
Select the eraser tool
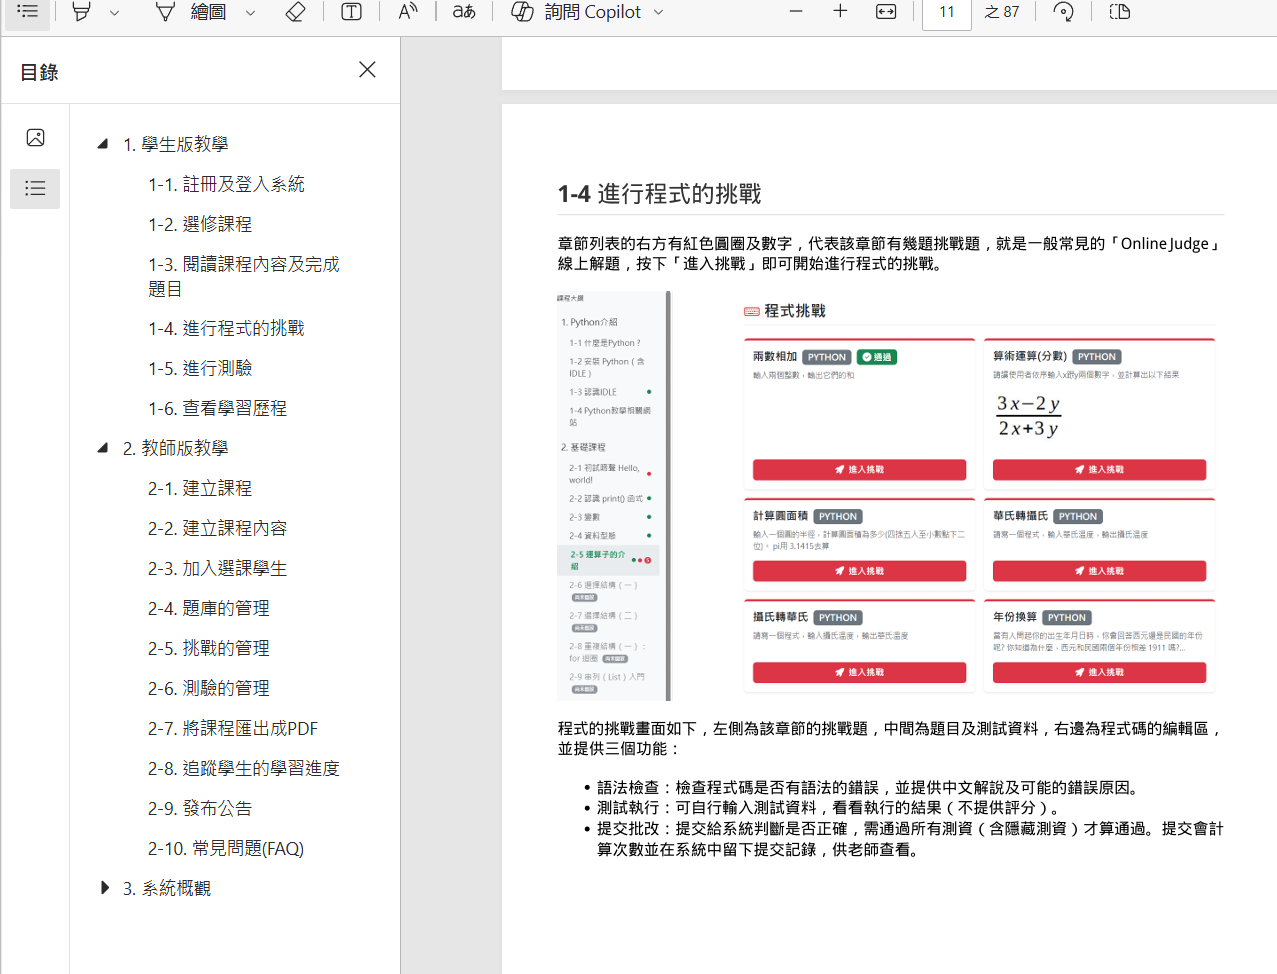tap(295, 12)
